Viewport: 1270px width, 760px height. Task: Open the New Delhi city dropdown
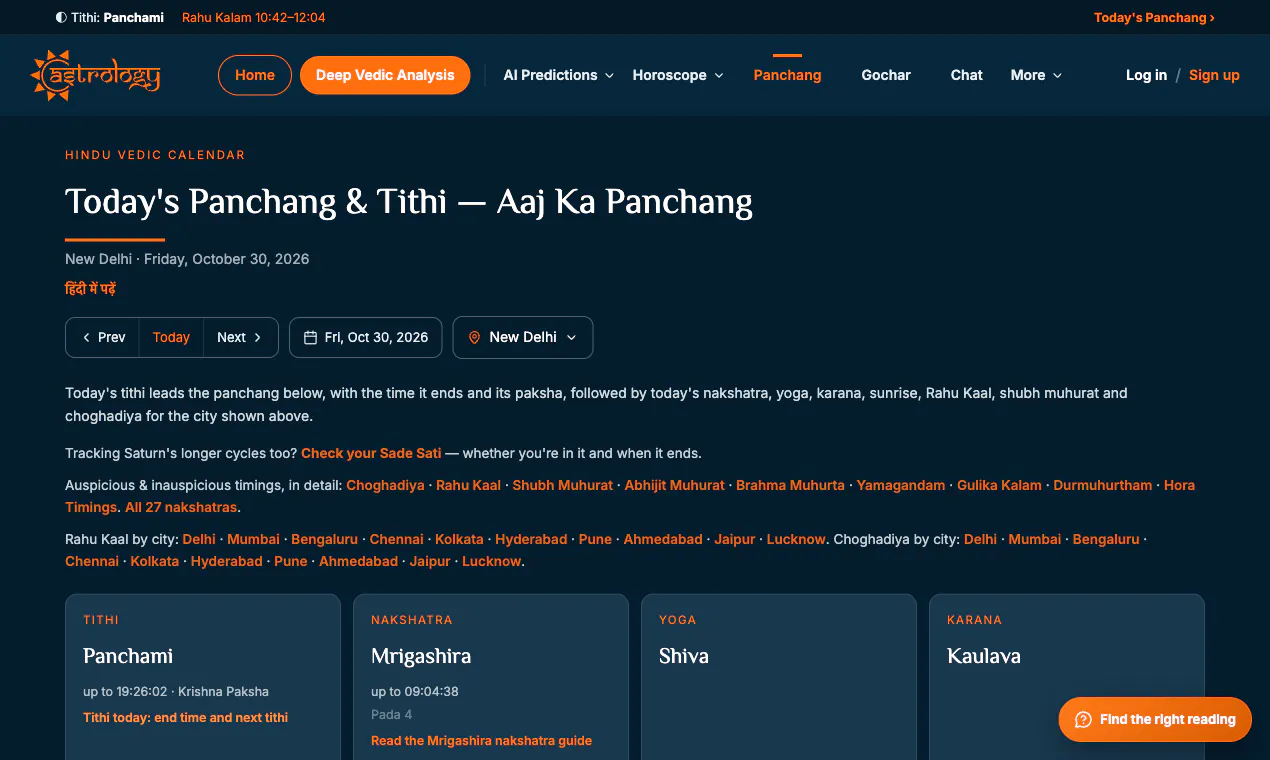pos(523,338)
